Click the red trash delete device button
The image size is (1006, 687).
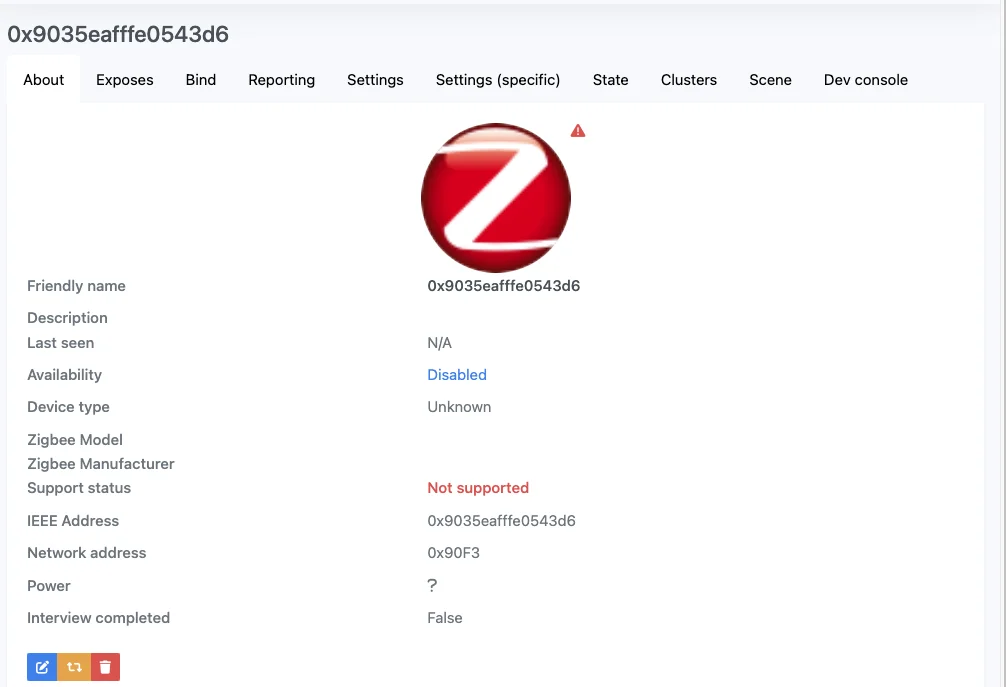tap(105, 667)
